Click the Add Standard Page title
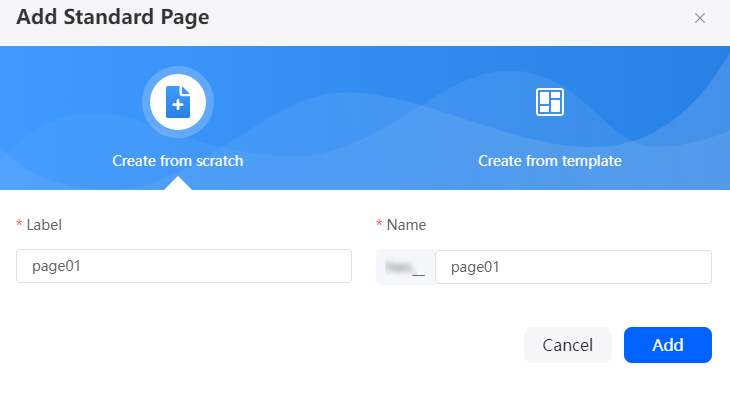Screen dimensions: 730x397 pos(113,17)
